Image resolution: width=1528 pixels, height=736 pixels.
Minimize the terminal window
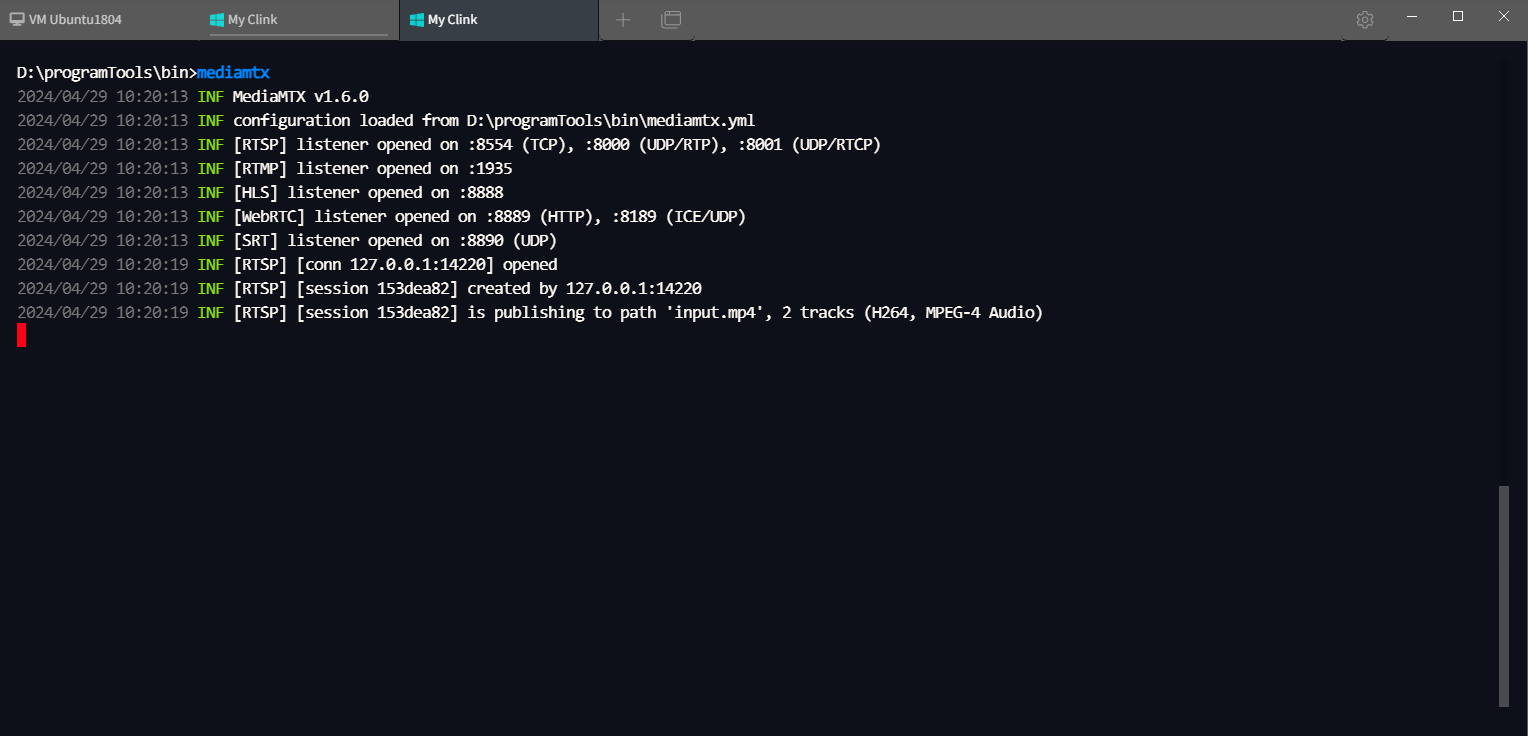(1412, 16)
